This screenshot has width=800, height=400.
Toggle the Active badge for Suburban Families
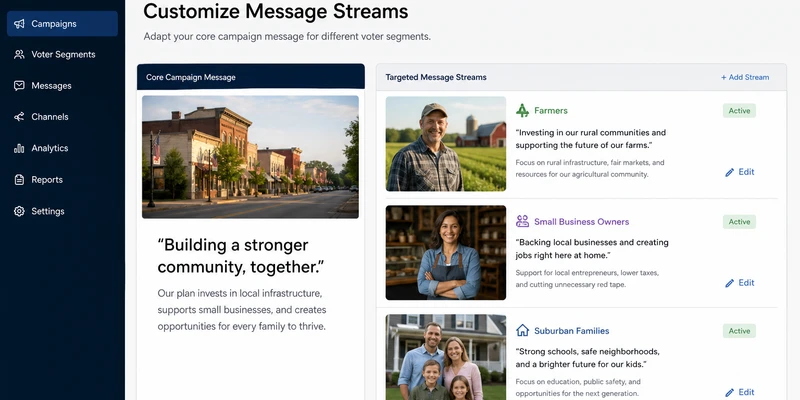pyautogui.click(x=739, y=331)
